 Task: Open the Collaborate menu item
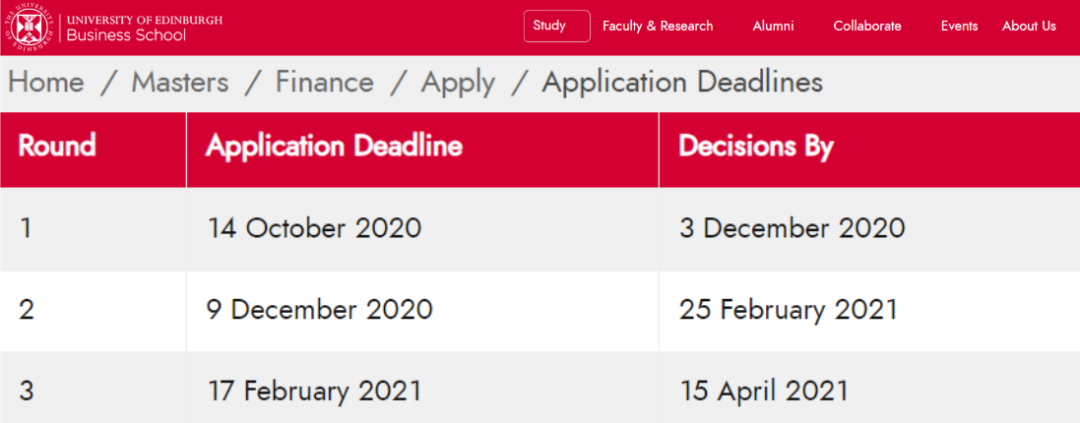point(867,26)
